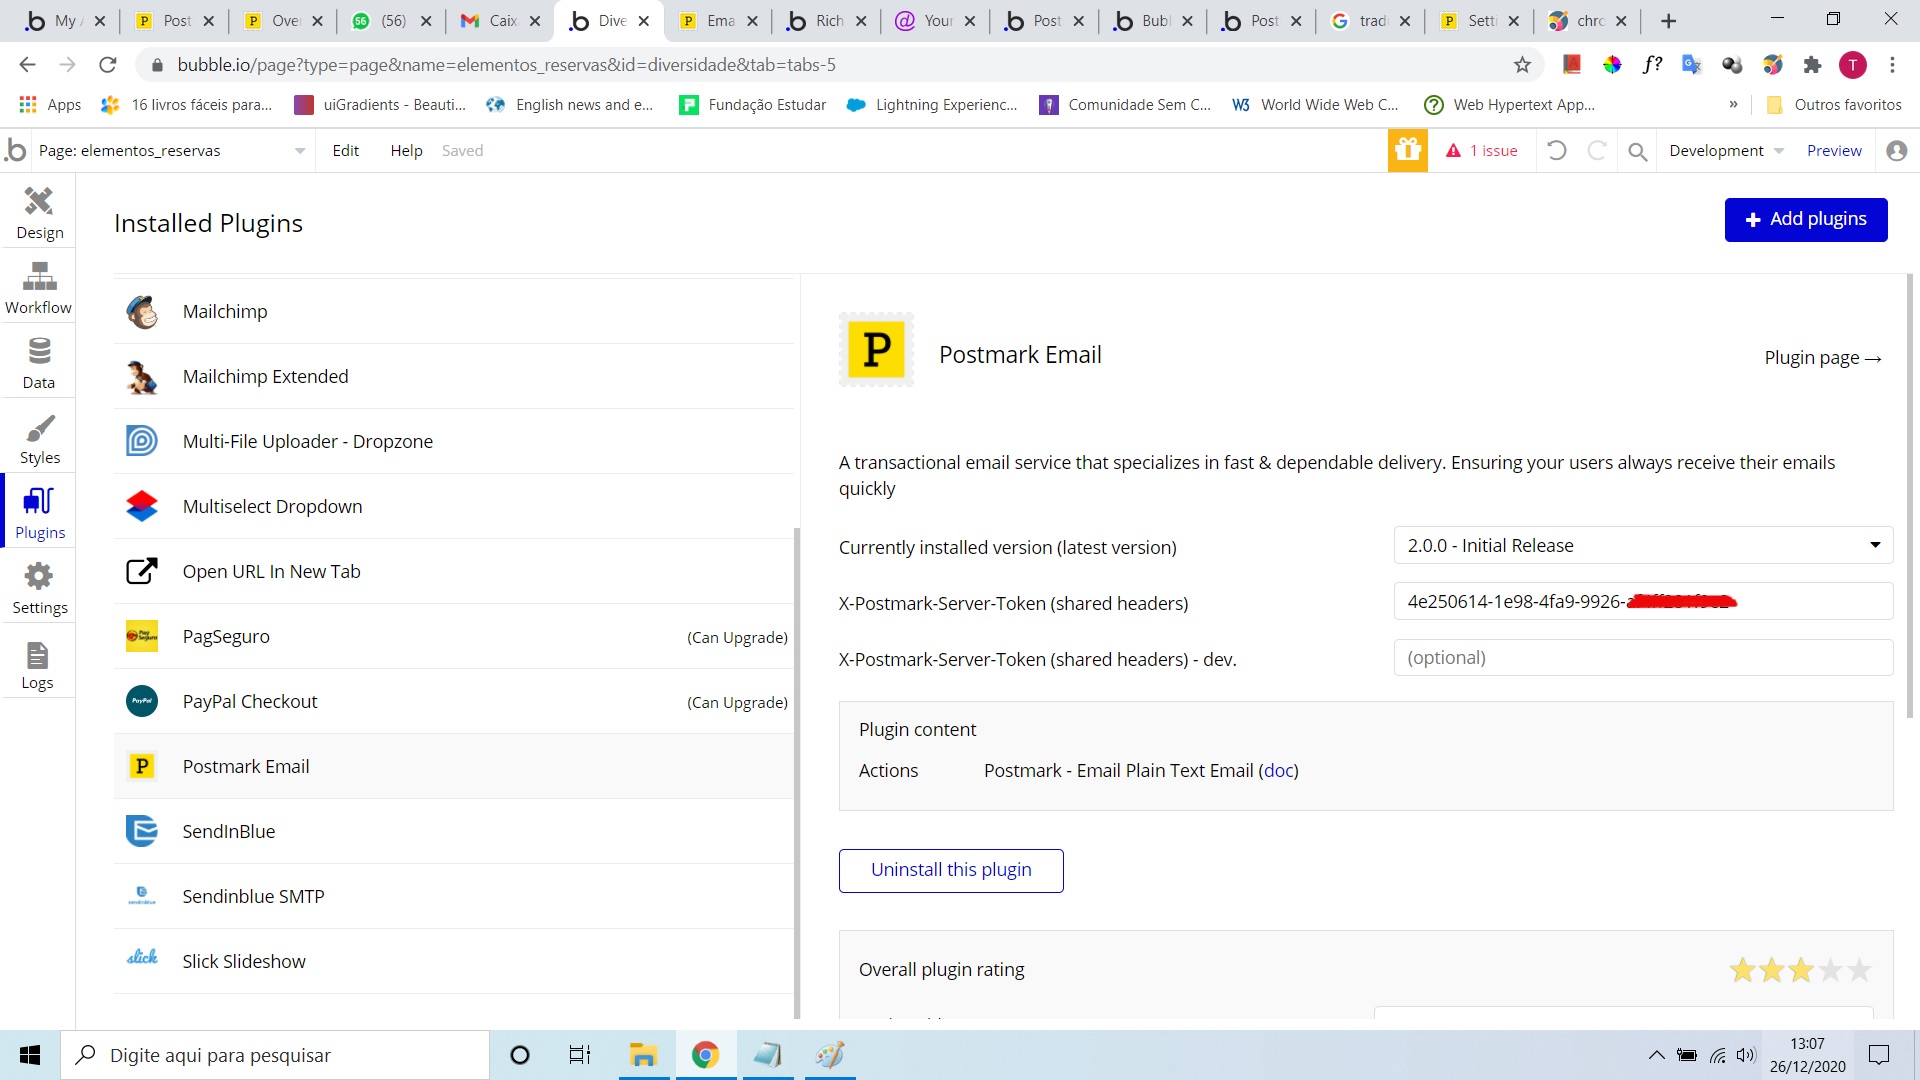Screen dimensions: 1920x1080
Task: Open Fundação Estudar bookmark
Action: tap(753, 104)
